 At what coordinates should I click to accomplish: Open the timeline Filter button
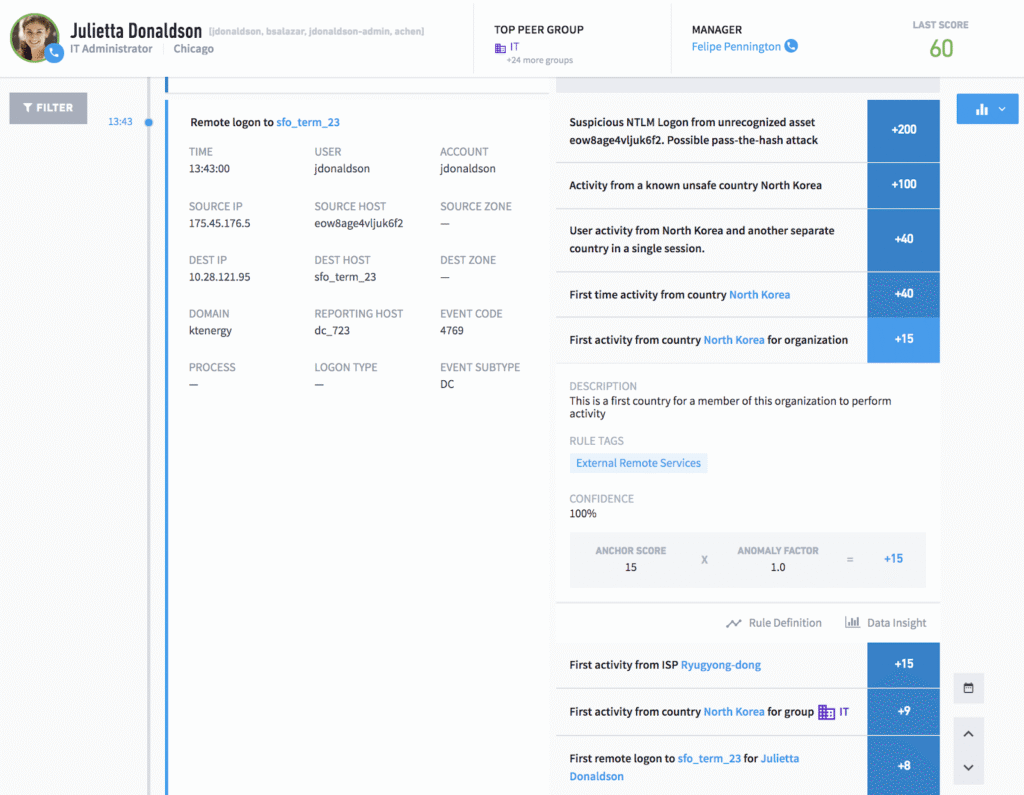[x=48, y=108]
